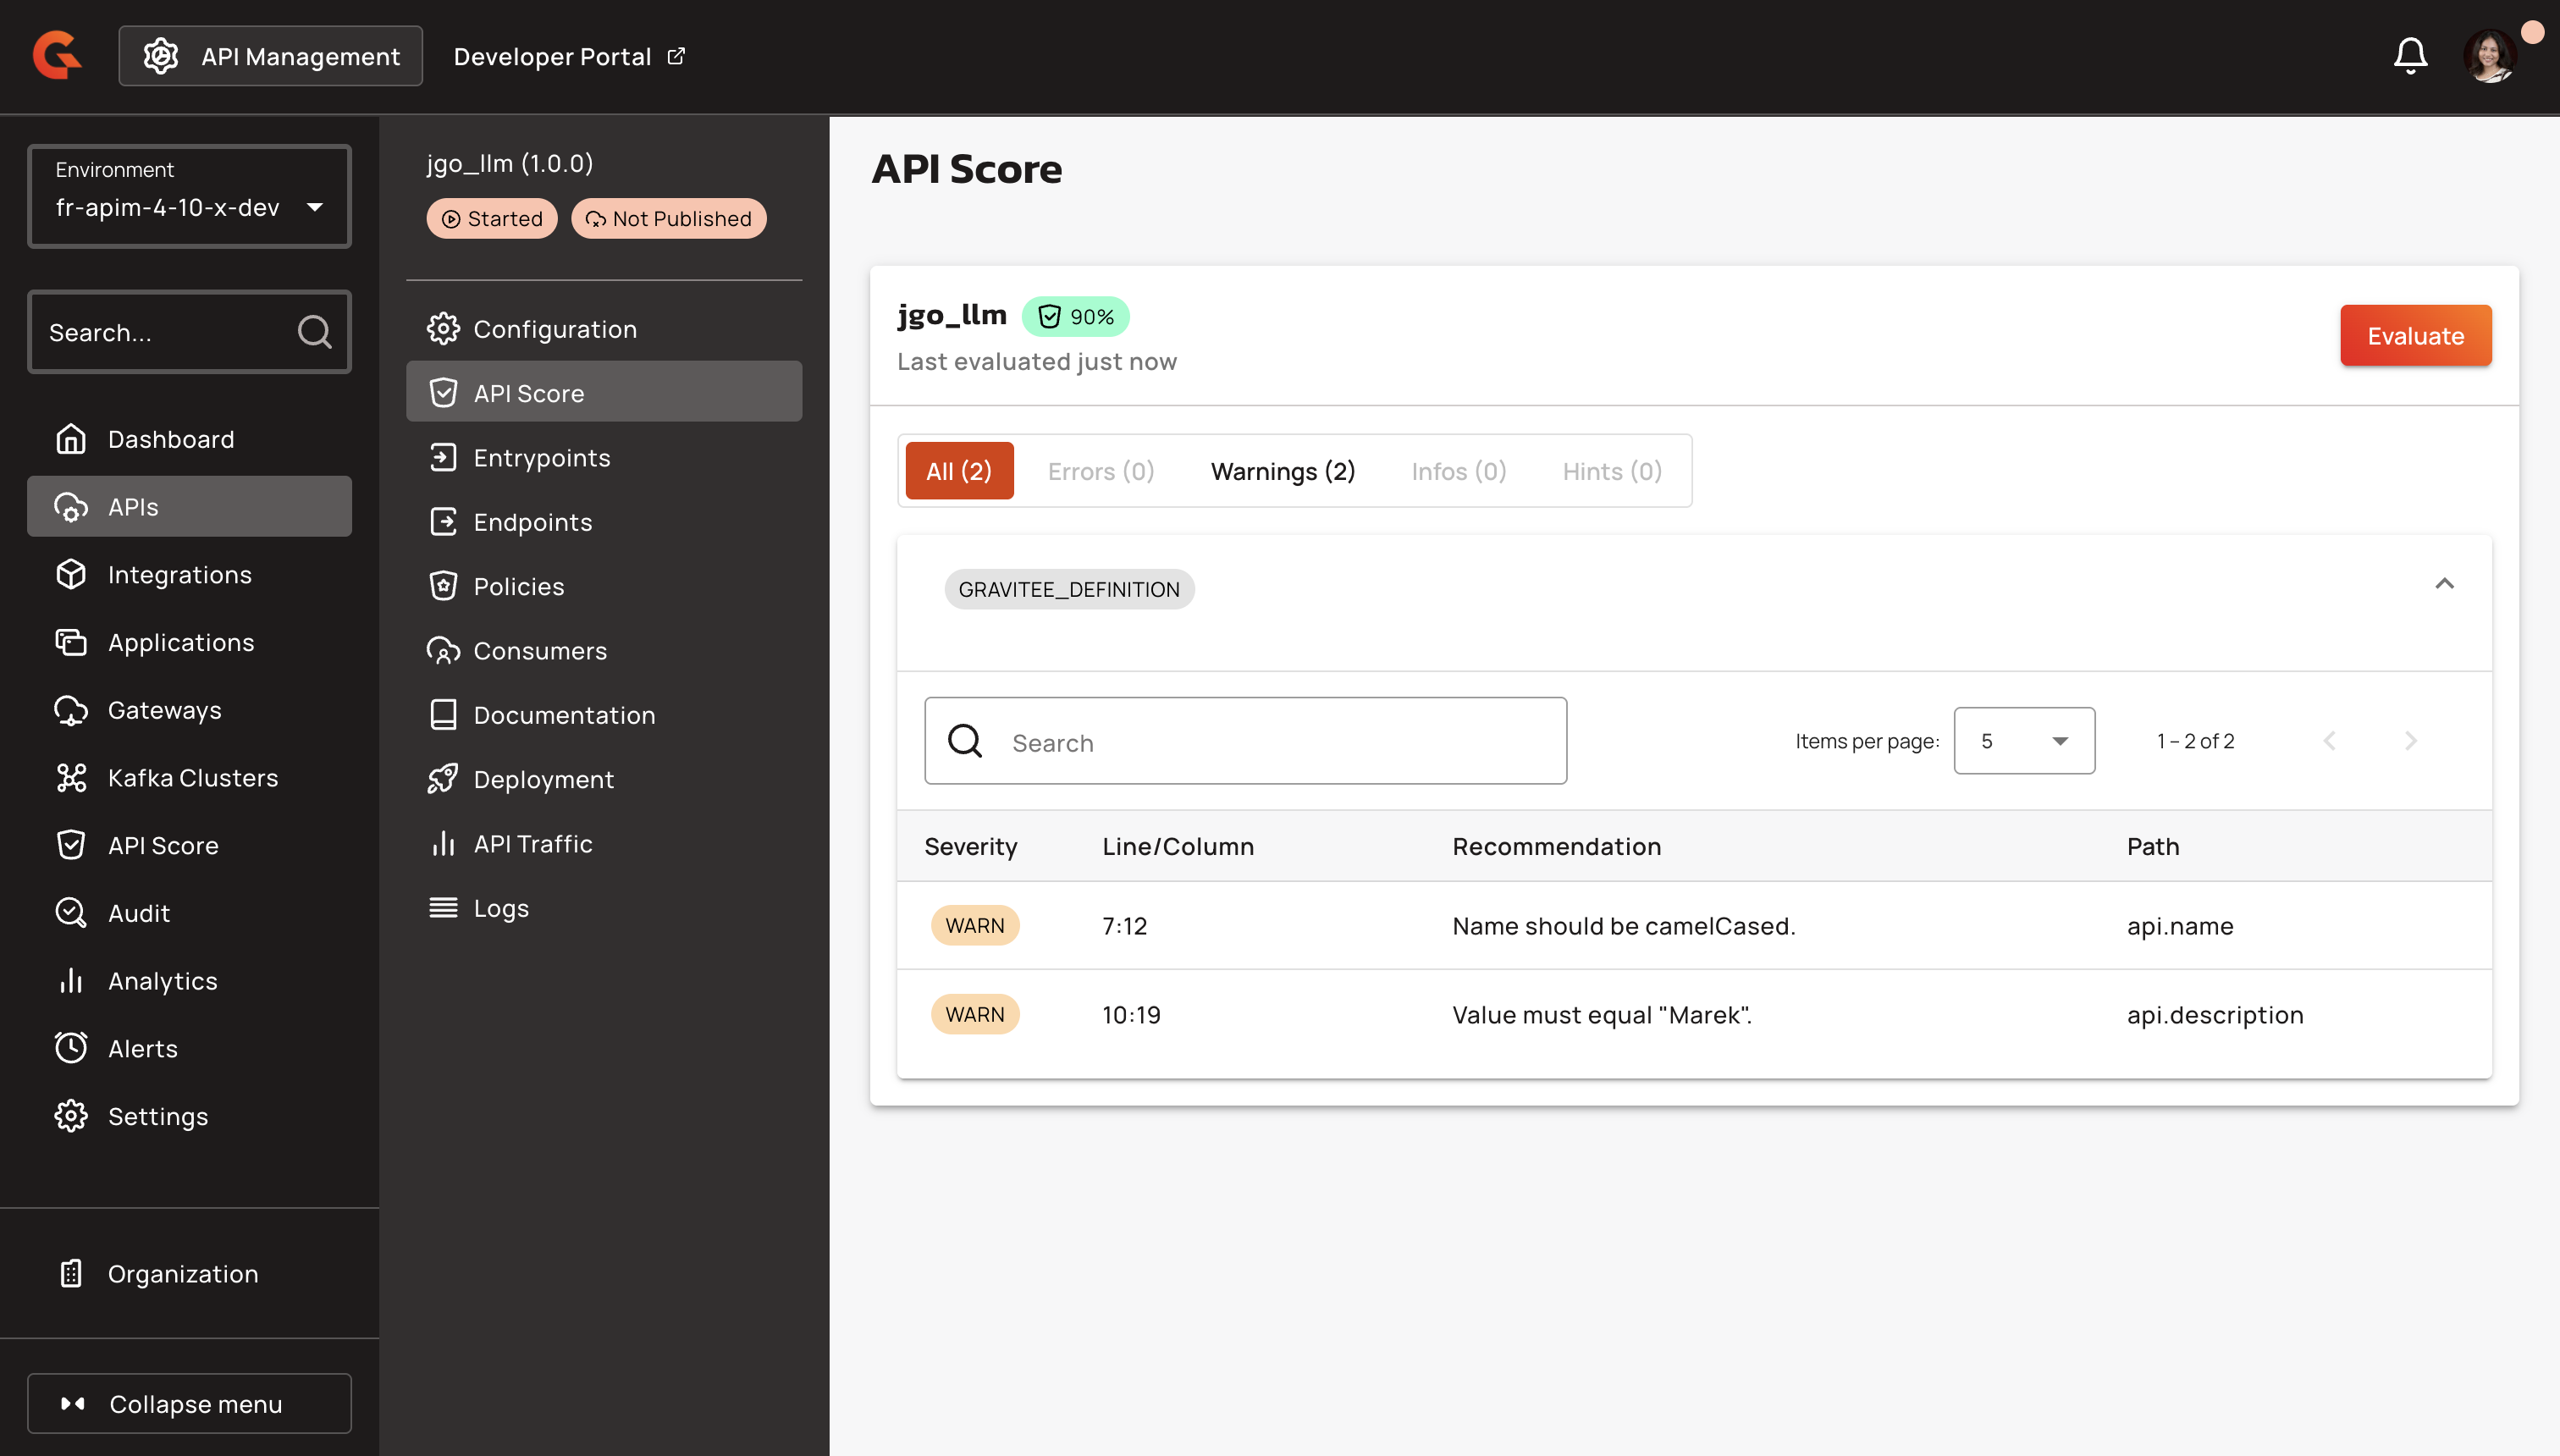Click the recommendations Search field
2560x1456 pixels.
coord(1245,742)
